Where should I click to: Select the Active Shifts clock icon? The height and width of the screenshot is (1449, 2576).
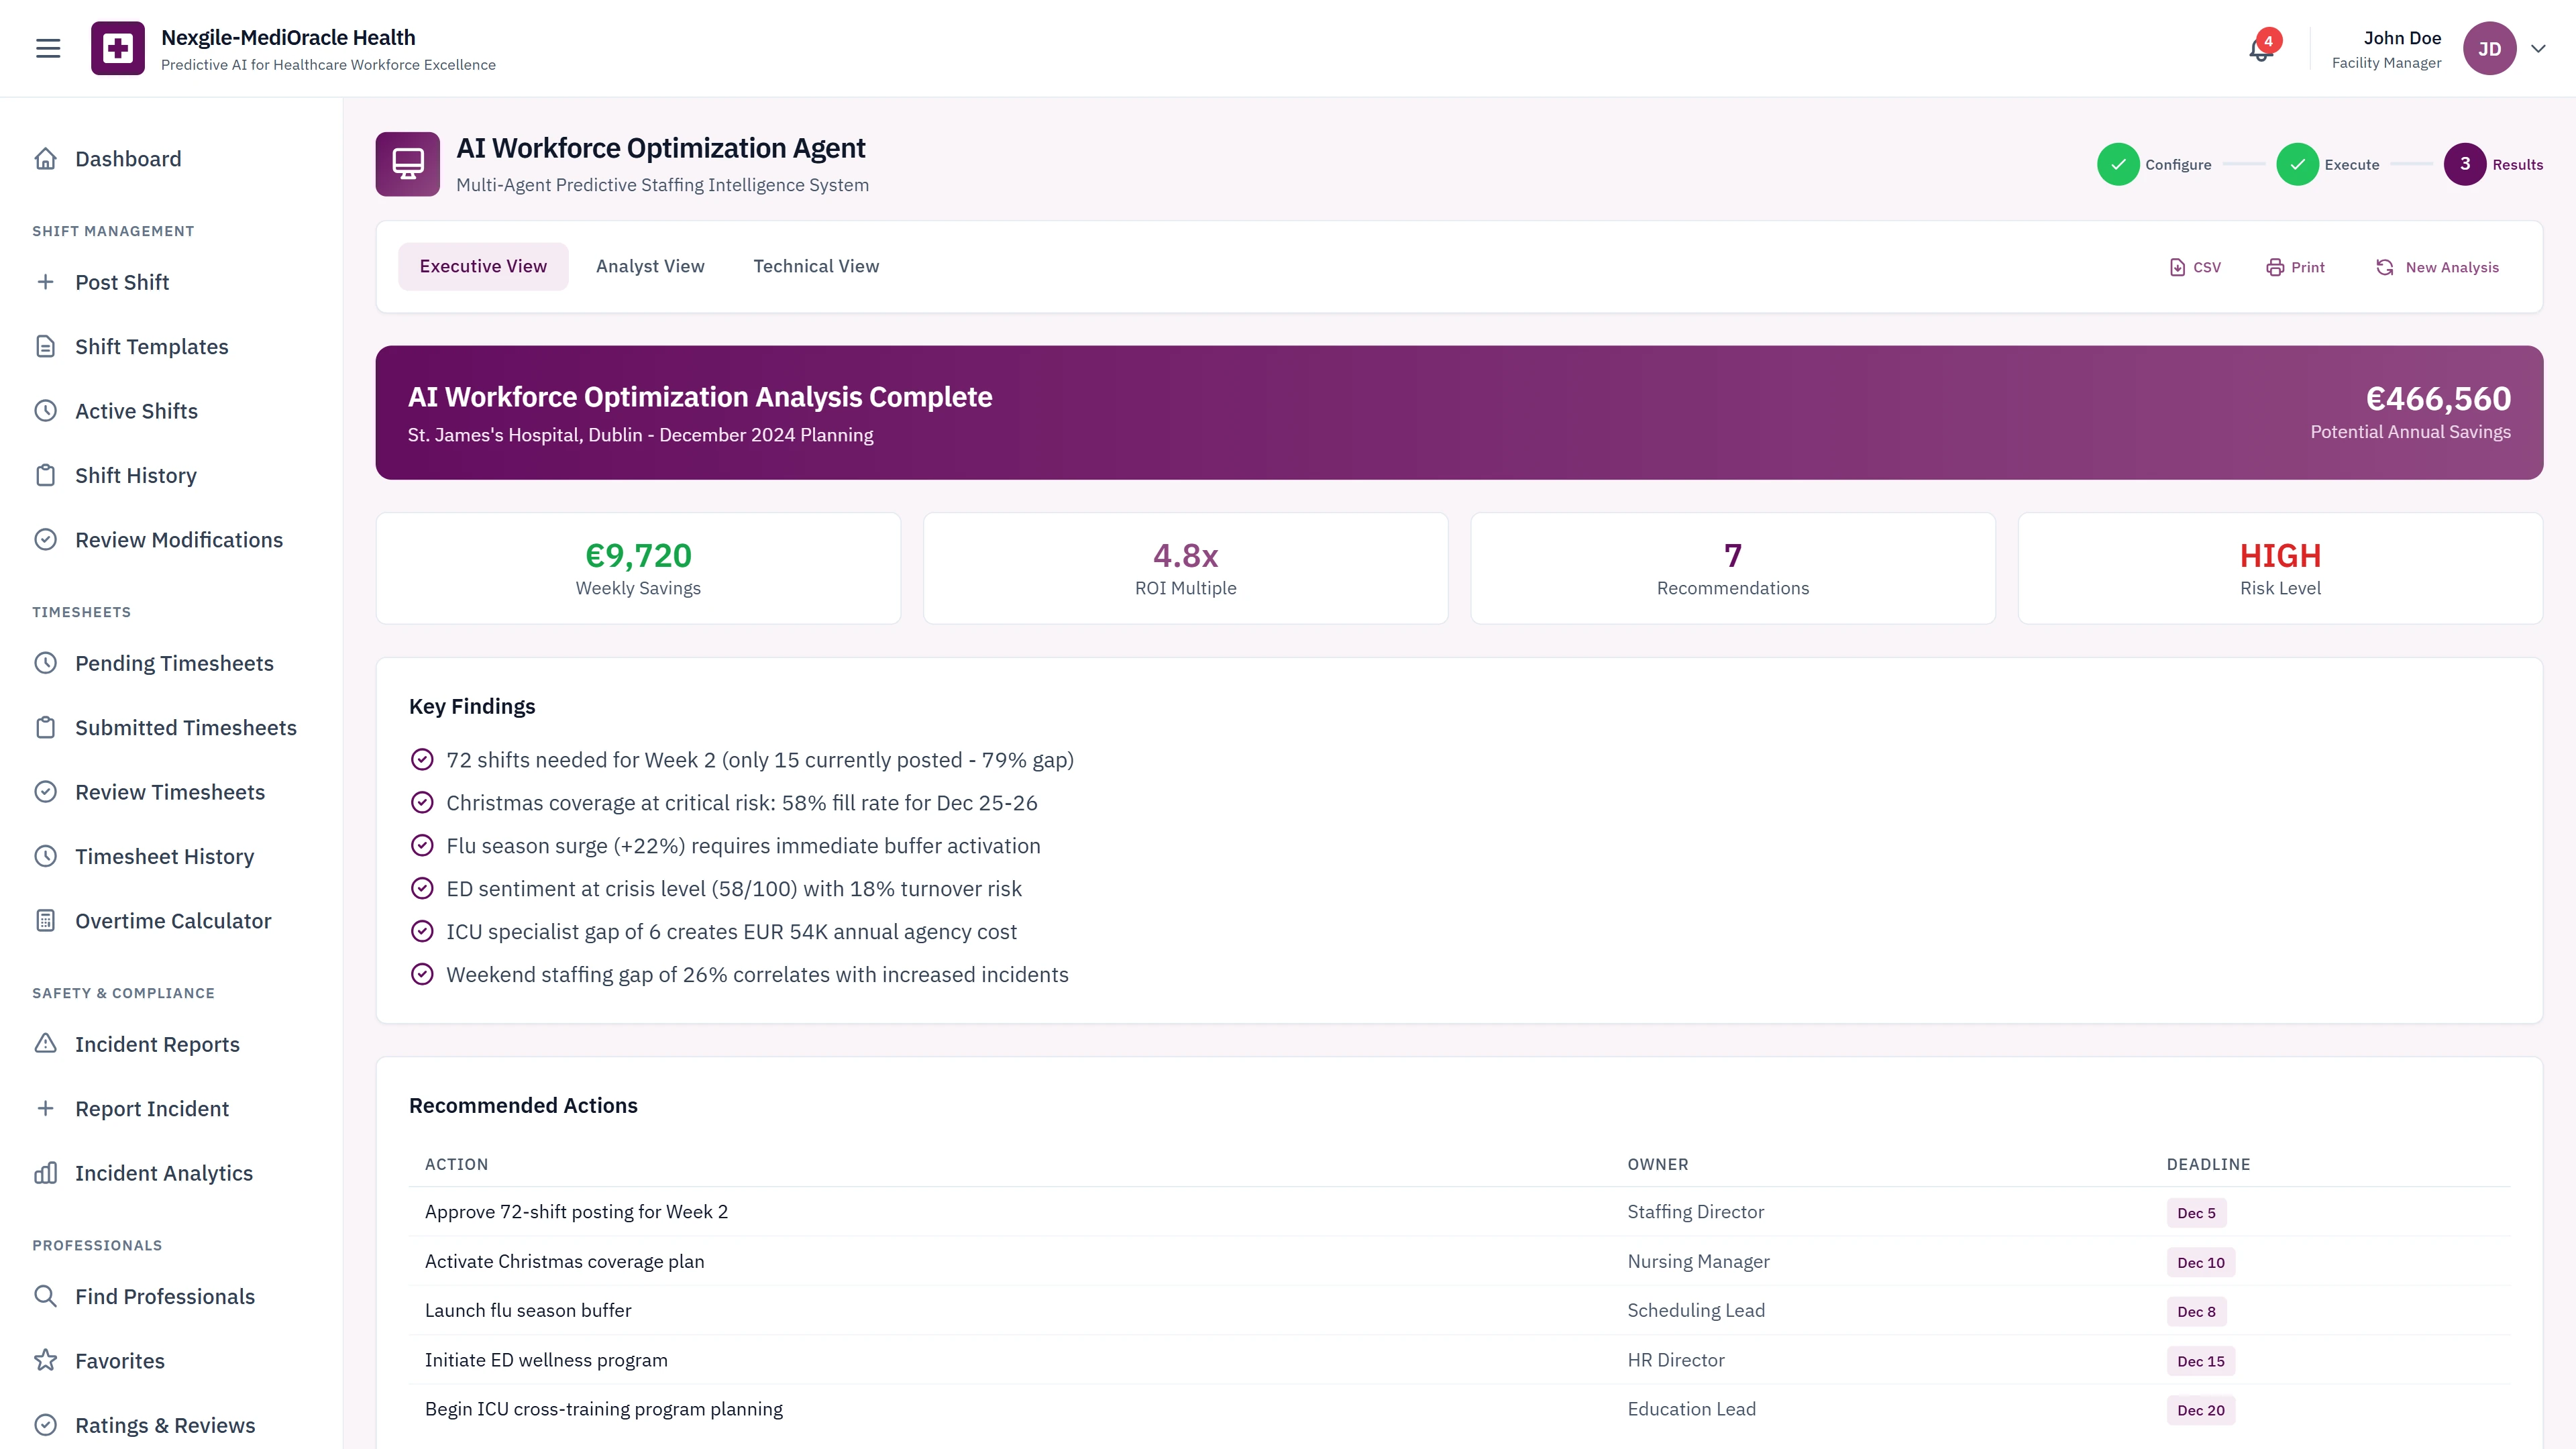pyautogui.click(x=46, y=410)
